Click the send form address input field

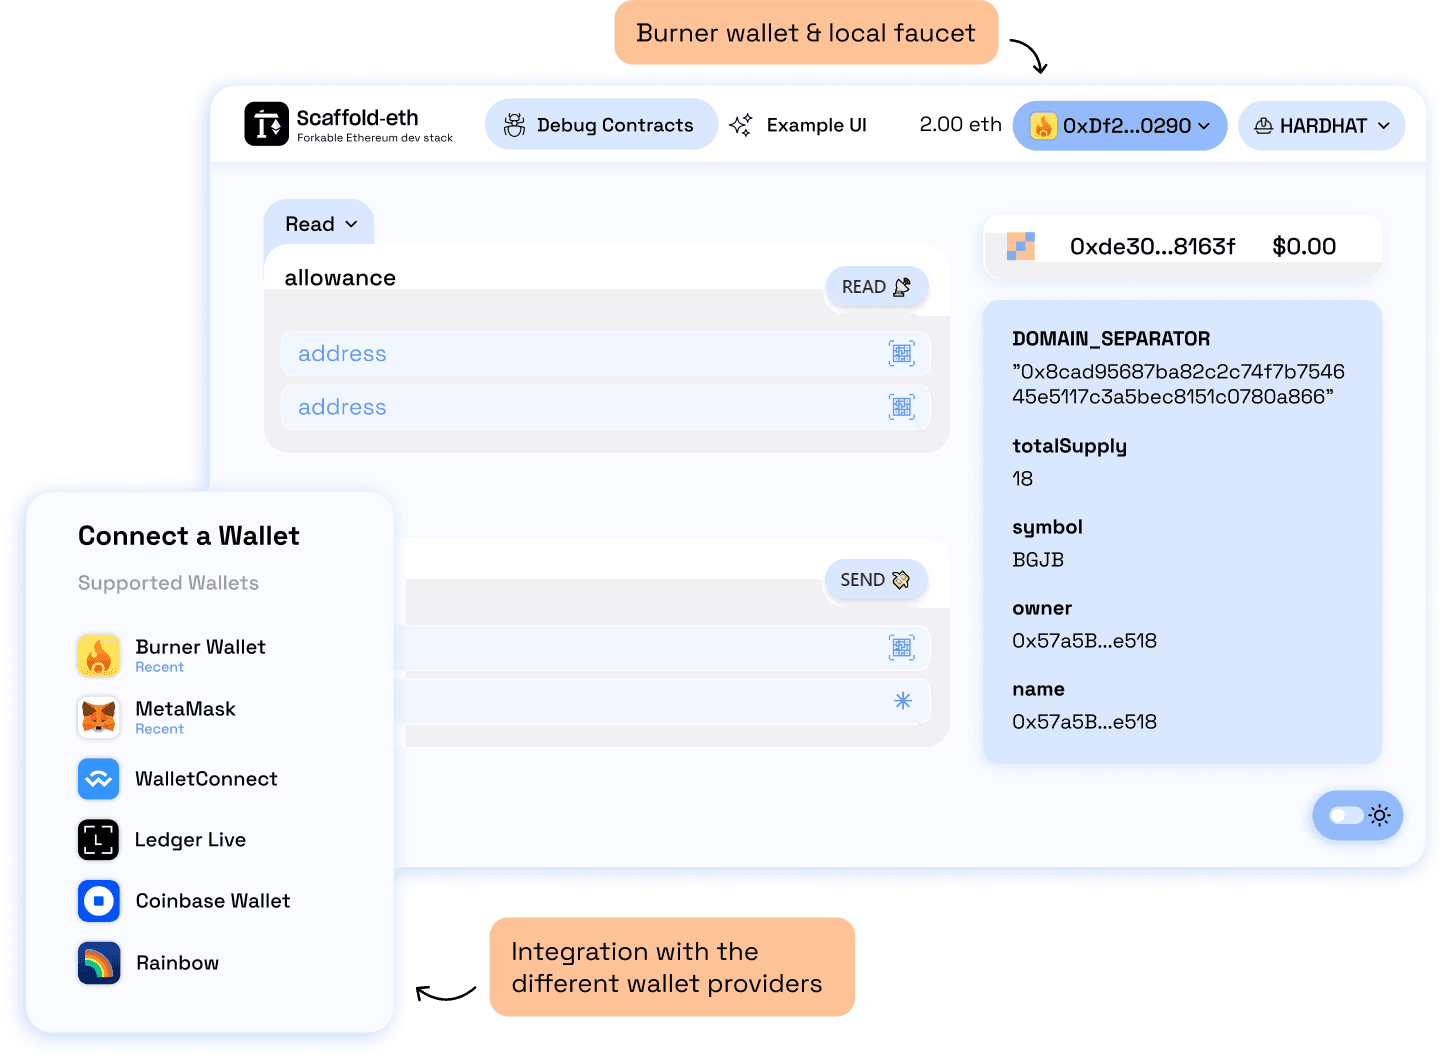click(662, 648)
